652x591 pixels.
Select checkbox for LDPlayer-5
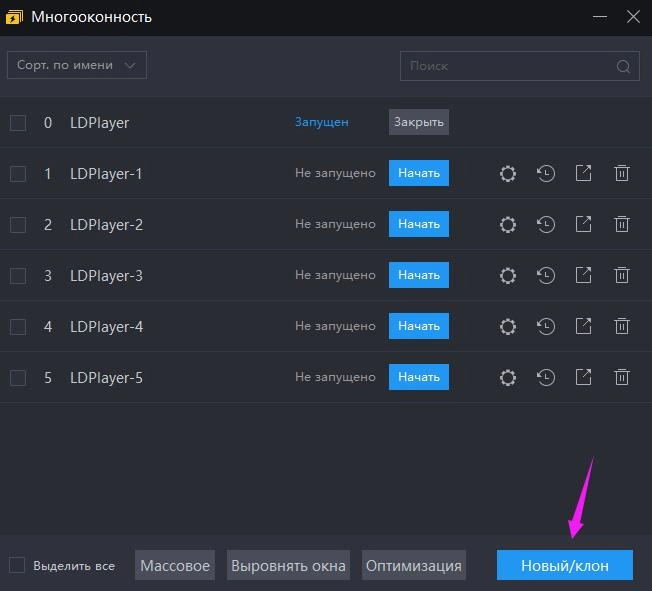tap(18, 377)
